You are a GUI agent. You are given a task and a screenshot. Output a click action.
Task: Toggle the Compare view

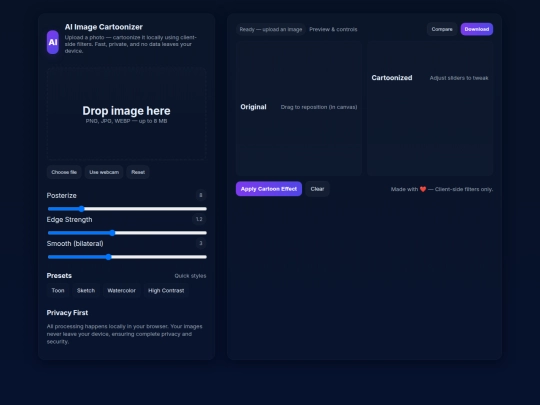coord(442,29)
